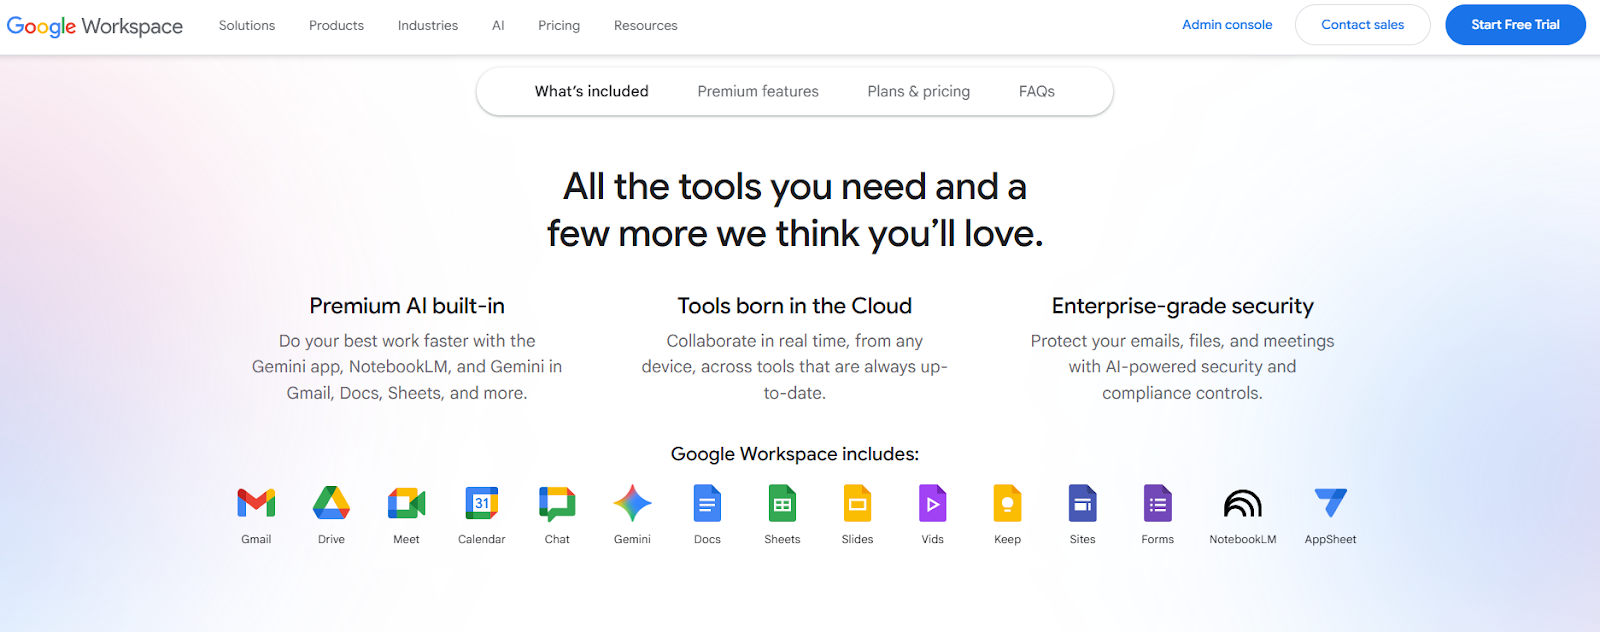The image size is (1600, 632).
Task: Open the Solutions menu
Action: pyautogui.click(x=247, y=26)
